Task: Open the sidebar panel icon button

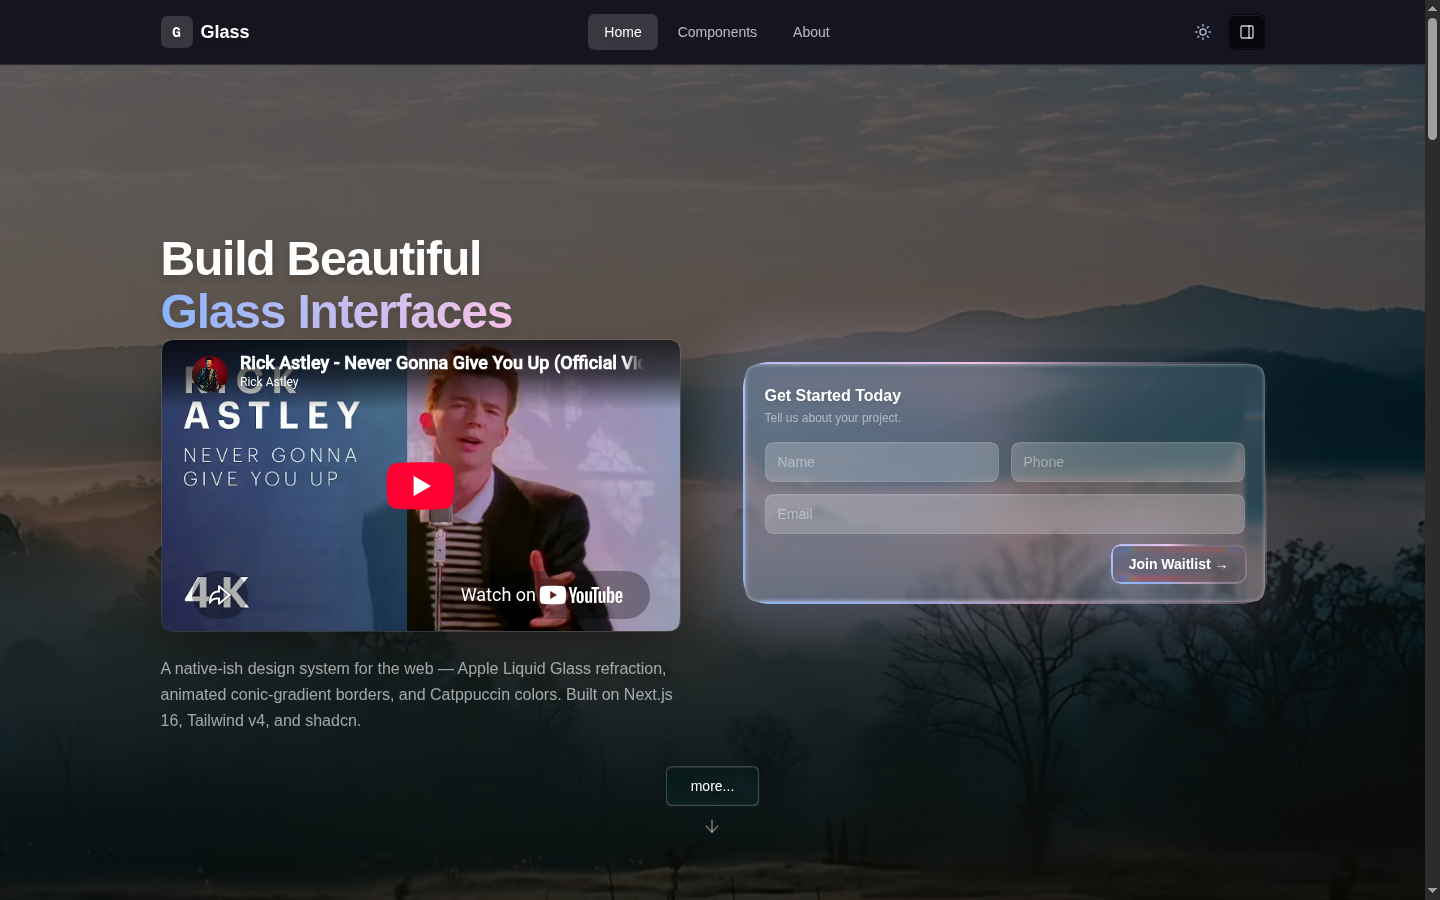Action: point(1247,32)
